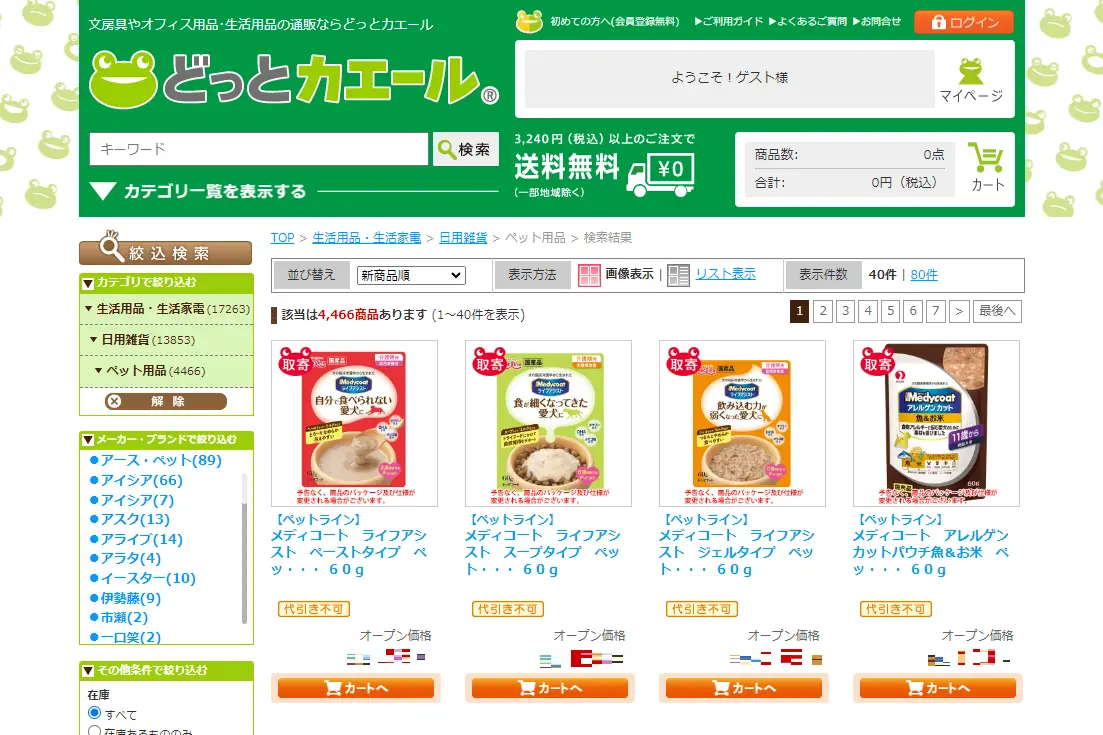Jump to the last page 最後へ
This screenshot has width=1103, height=735.
pos(997,311)
